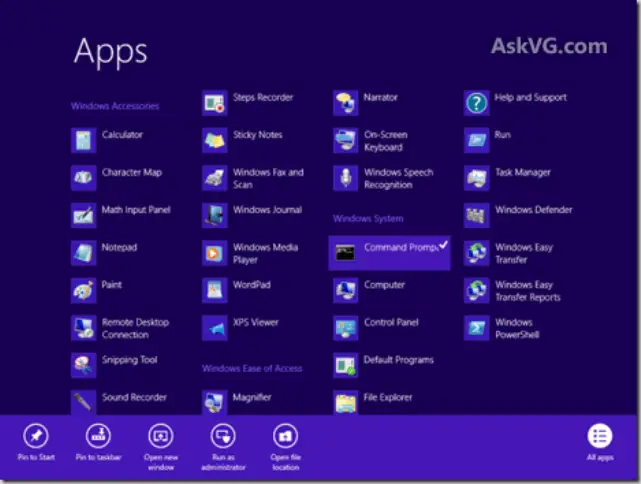
Task: Click the XPS Viewer icon
Action: 215,328
